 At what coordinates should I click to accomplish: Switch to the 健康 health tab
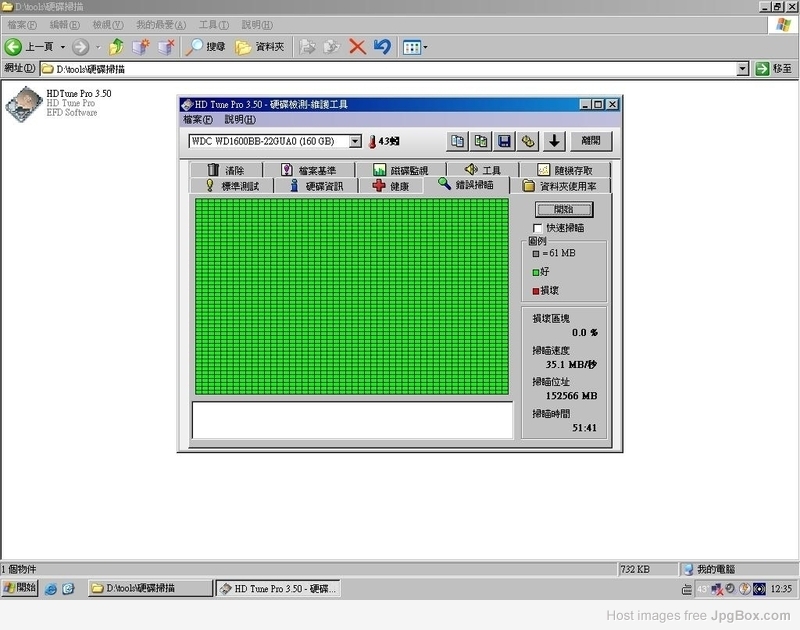pyautogui.click(x=390, y=186)
